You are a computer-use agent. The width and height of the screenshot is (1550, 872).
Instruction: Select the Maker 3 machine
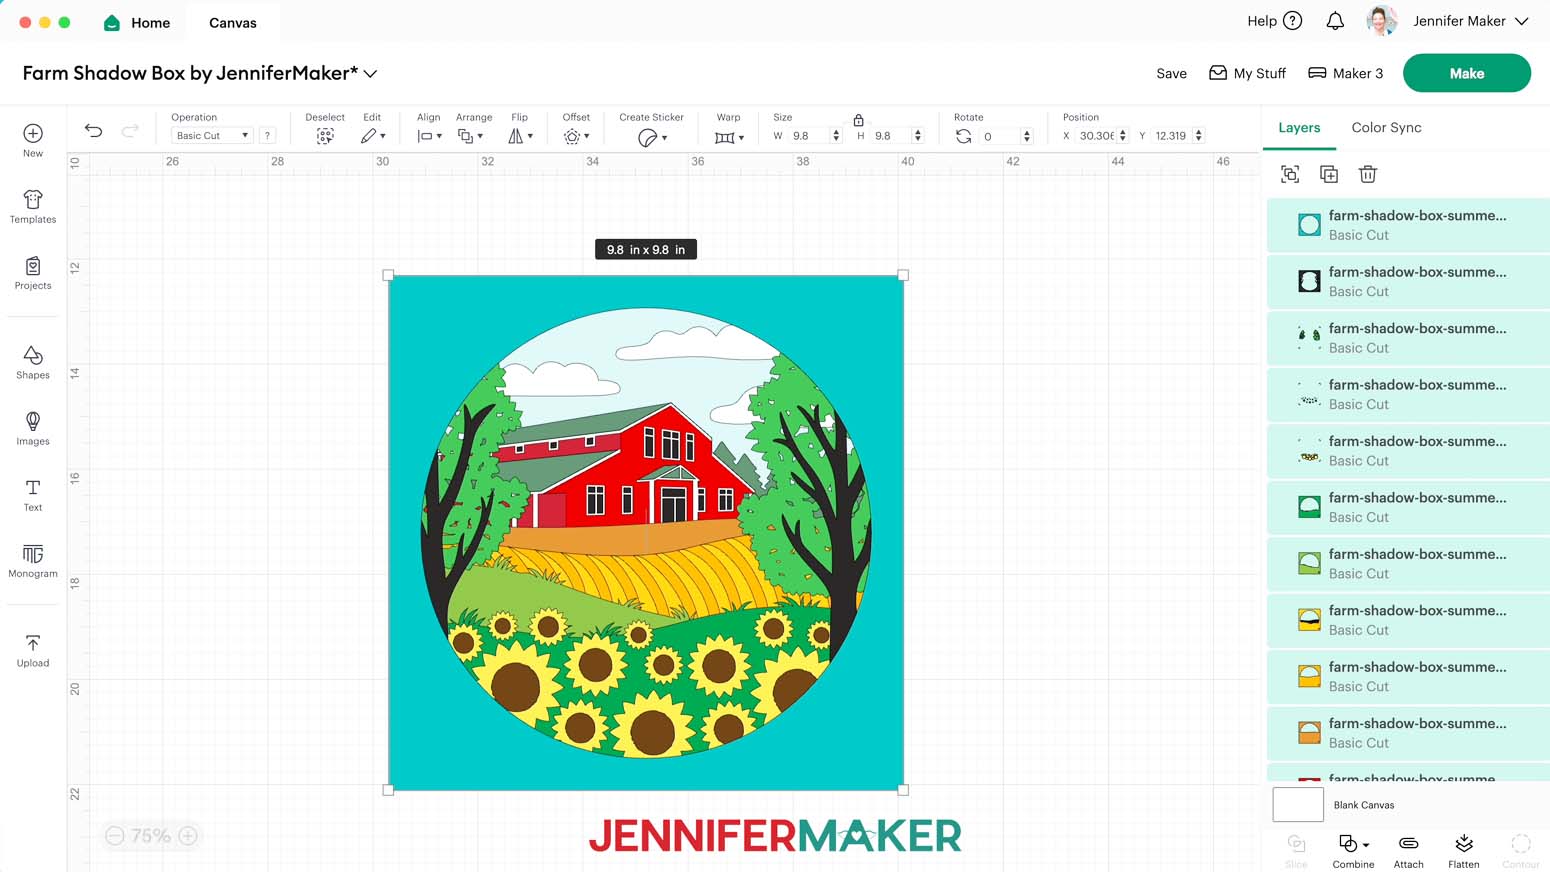(x=1345, y=73)
